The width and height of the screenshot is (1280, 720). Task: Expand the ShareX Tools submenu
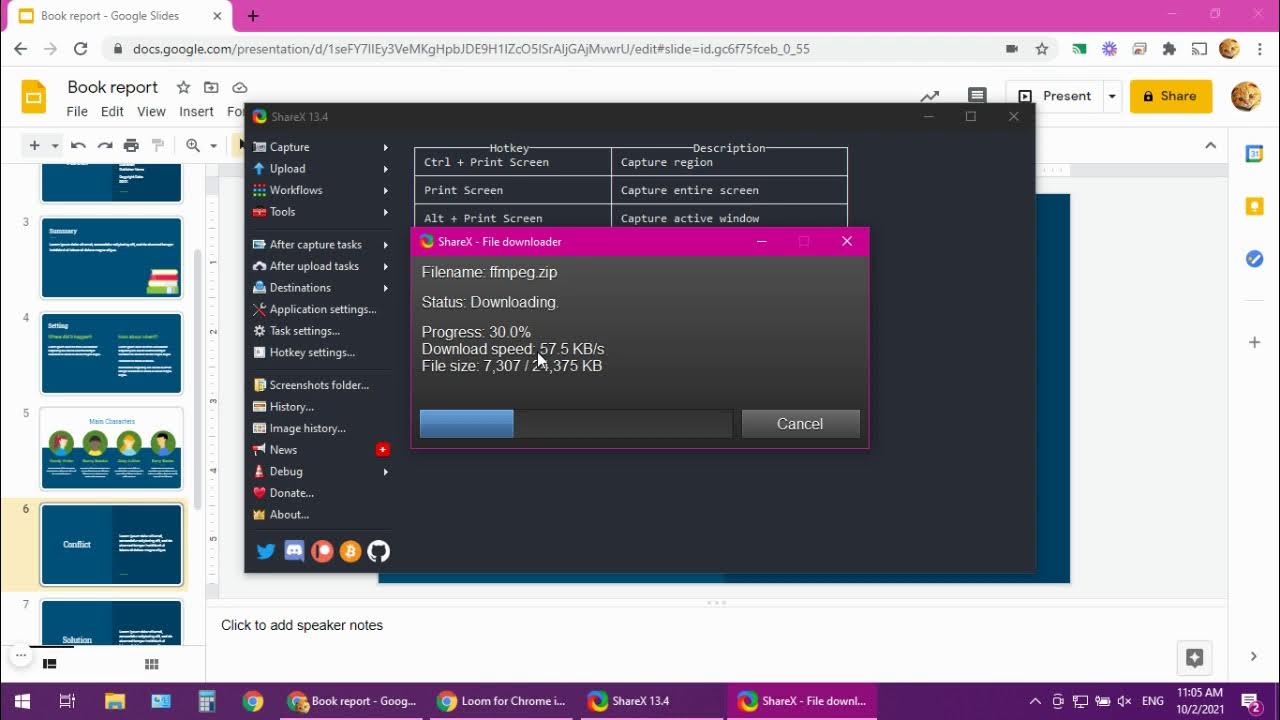click(385, 212)
